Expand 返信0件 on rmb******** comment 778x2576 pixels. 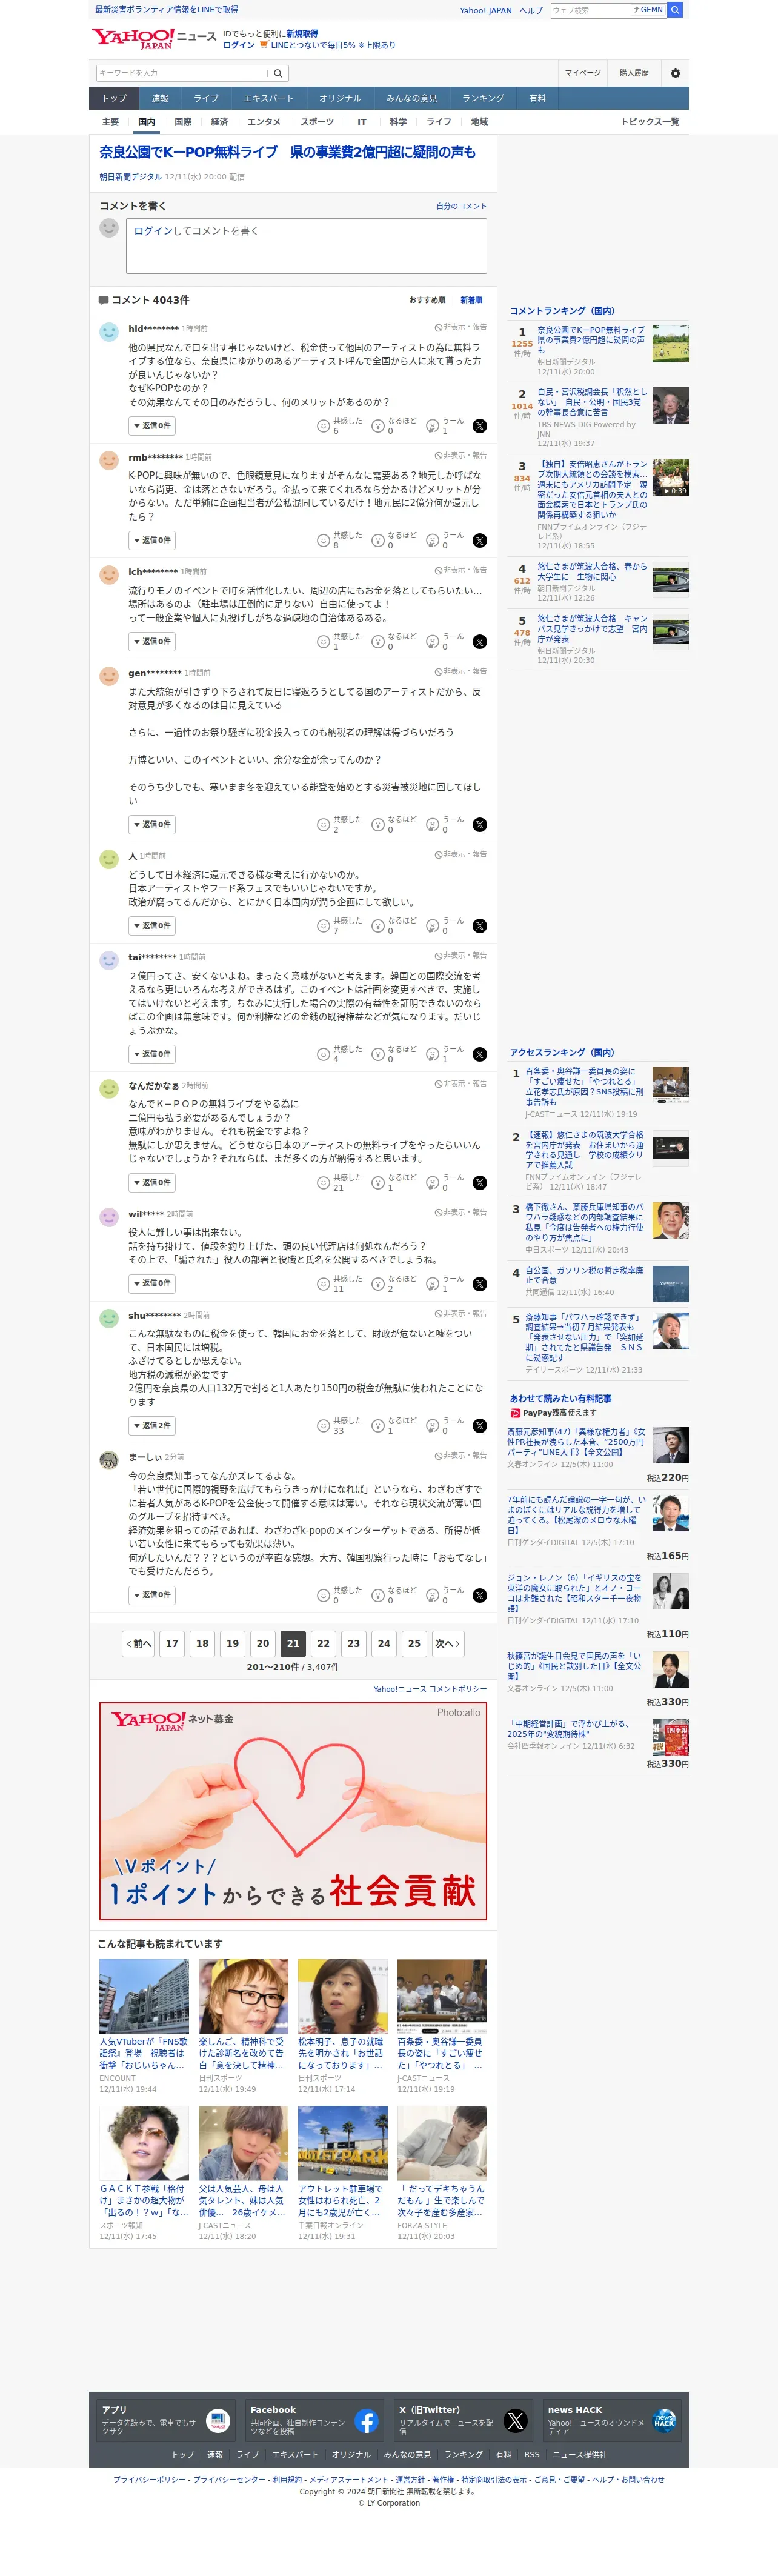click(x=152, y=540)
